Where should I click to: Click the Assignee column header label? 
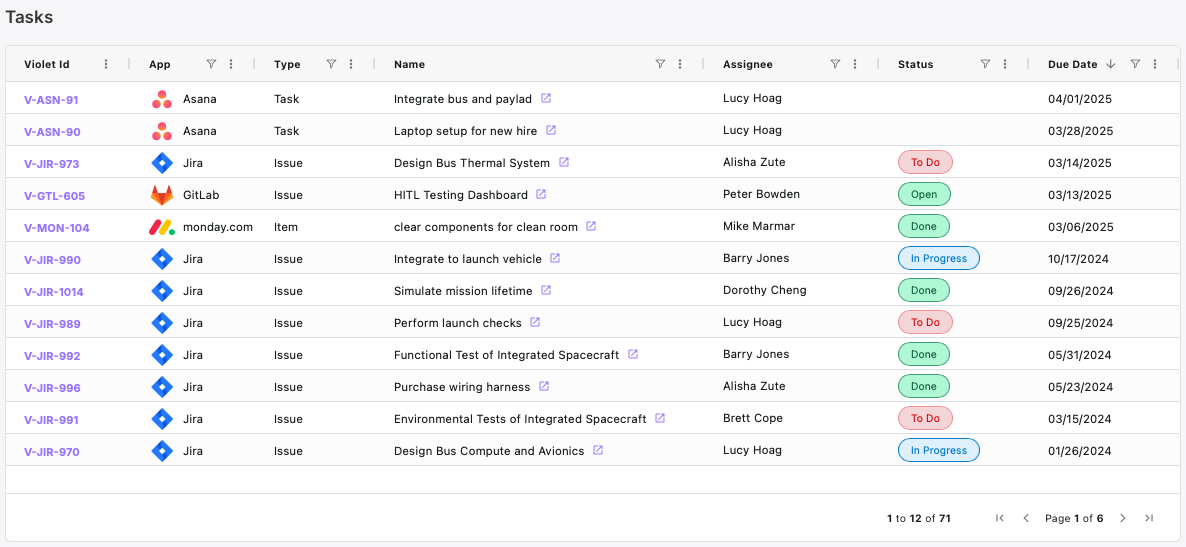pyautogui.click(x=747, y=64)
